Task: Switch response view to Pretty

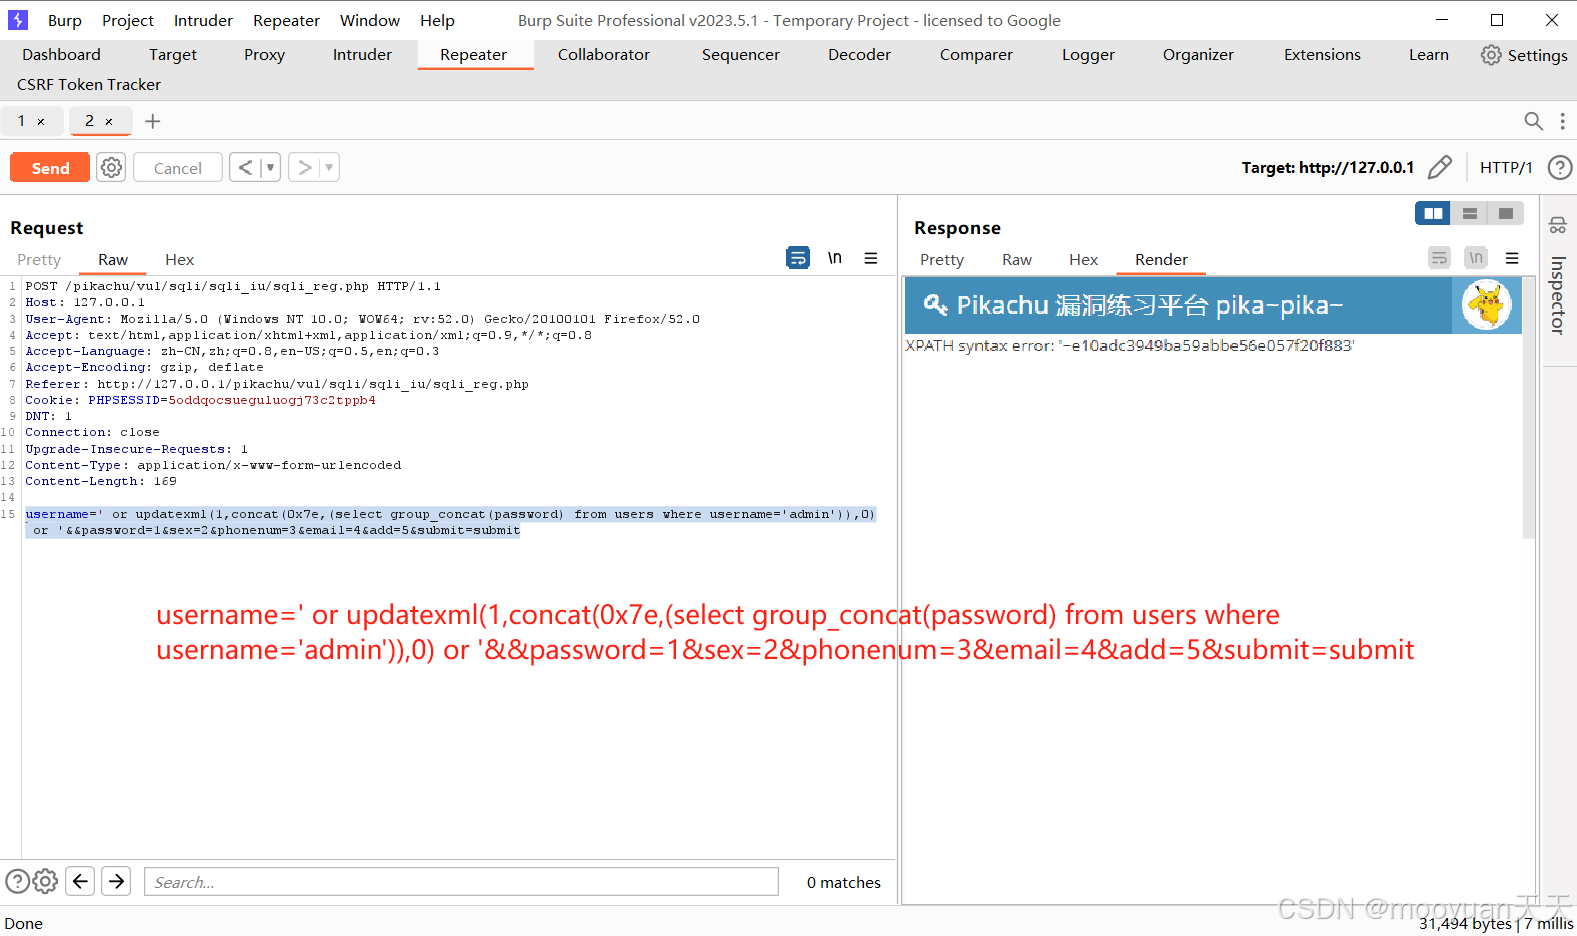Action: (942, 260)
